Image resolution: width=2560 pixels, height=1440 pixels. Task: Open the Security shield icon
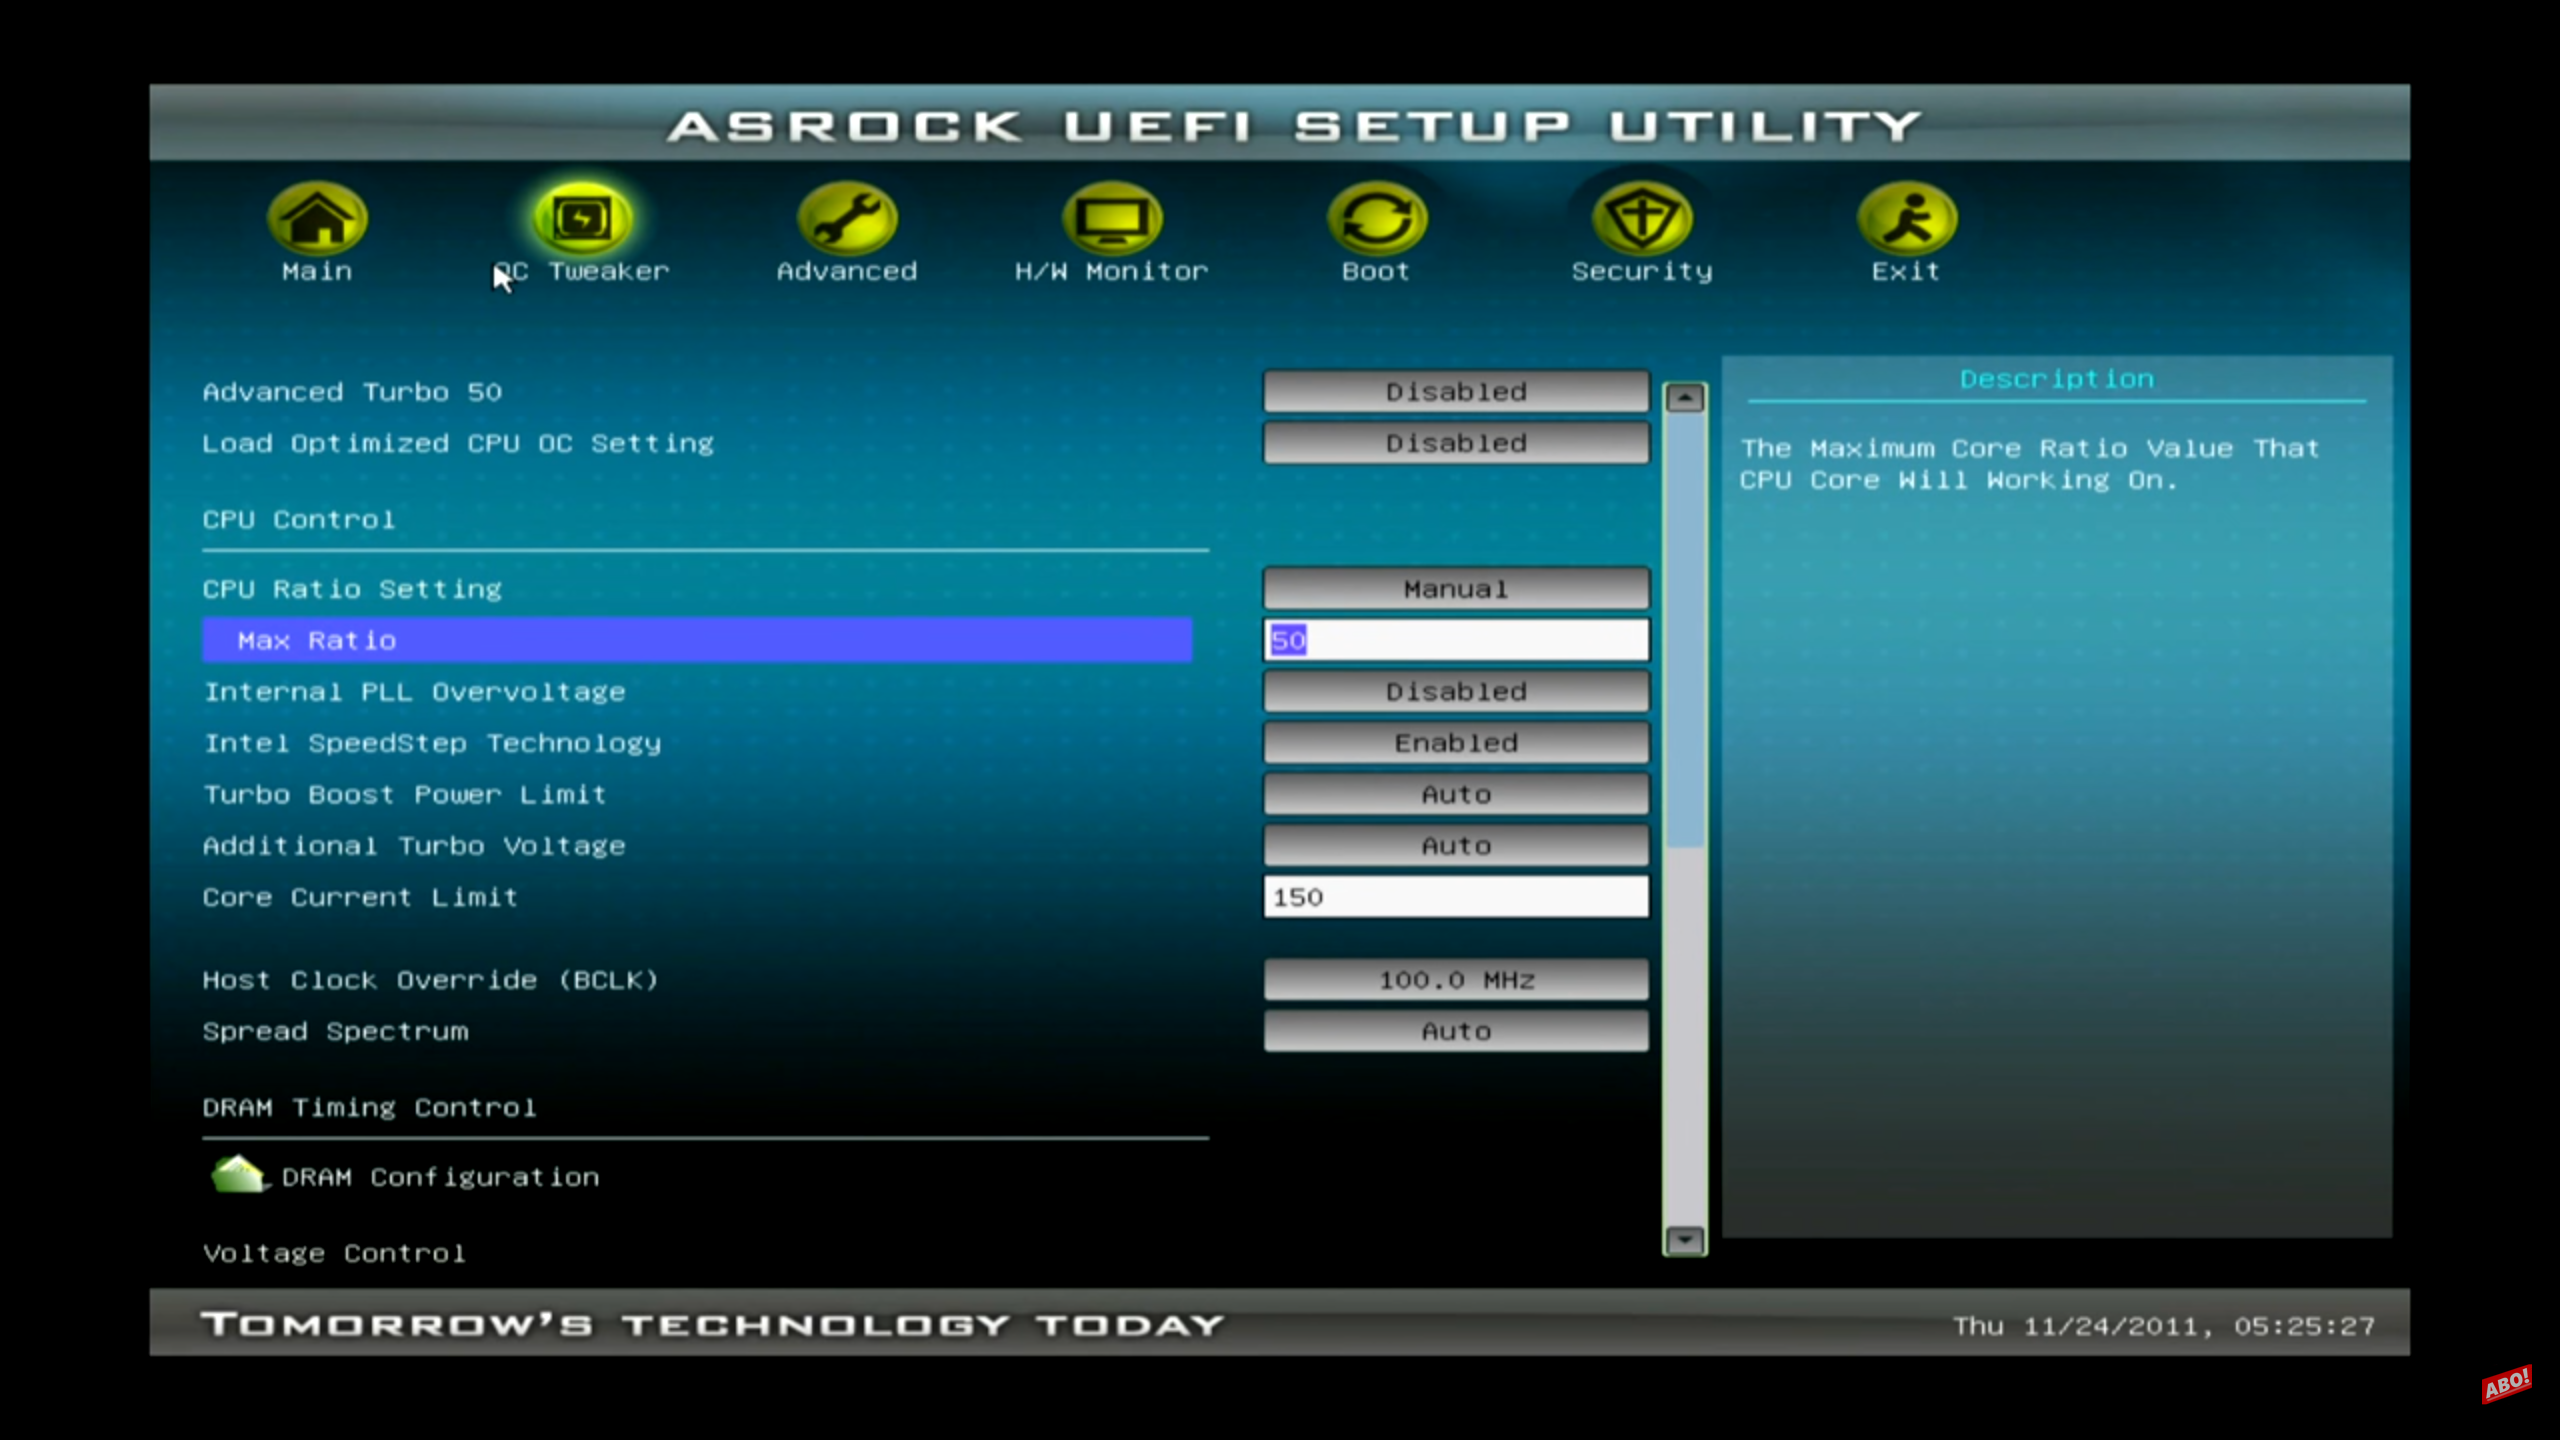click(x=1641, y=217)
